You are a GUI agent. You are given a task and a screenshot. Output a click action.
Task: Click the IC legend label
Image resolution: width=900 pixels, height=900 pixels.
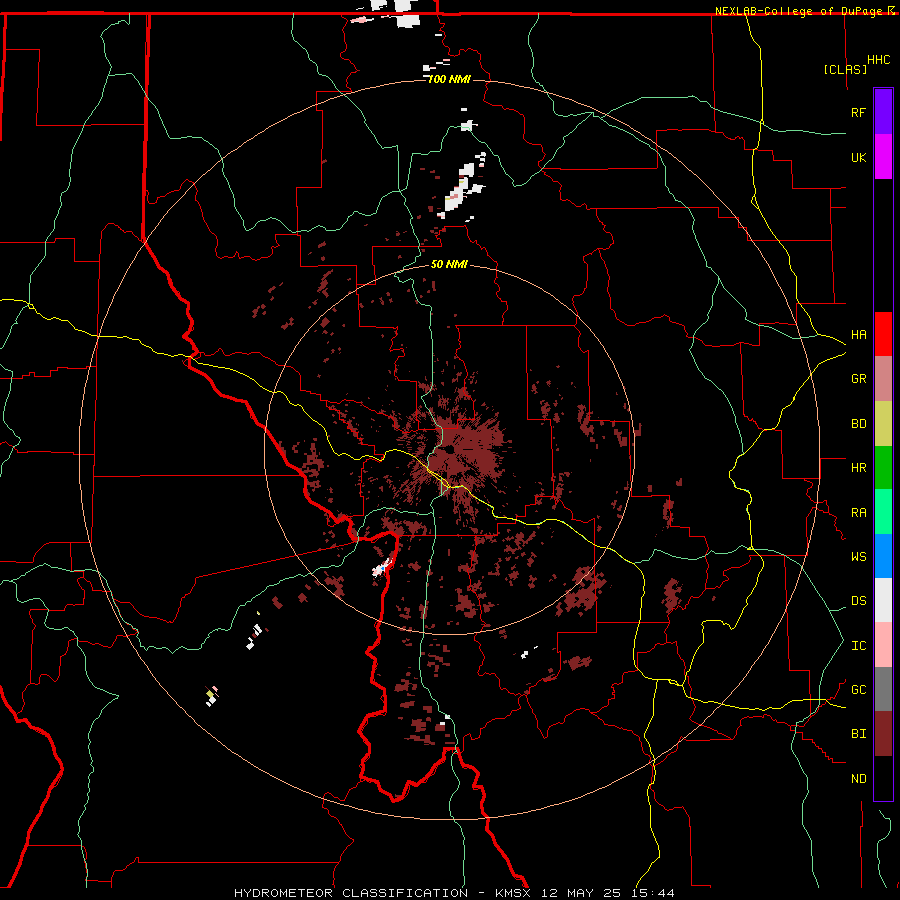pyautogui.click(x=858, y=646)
